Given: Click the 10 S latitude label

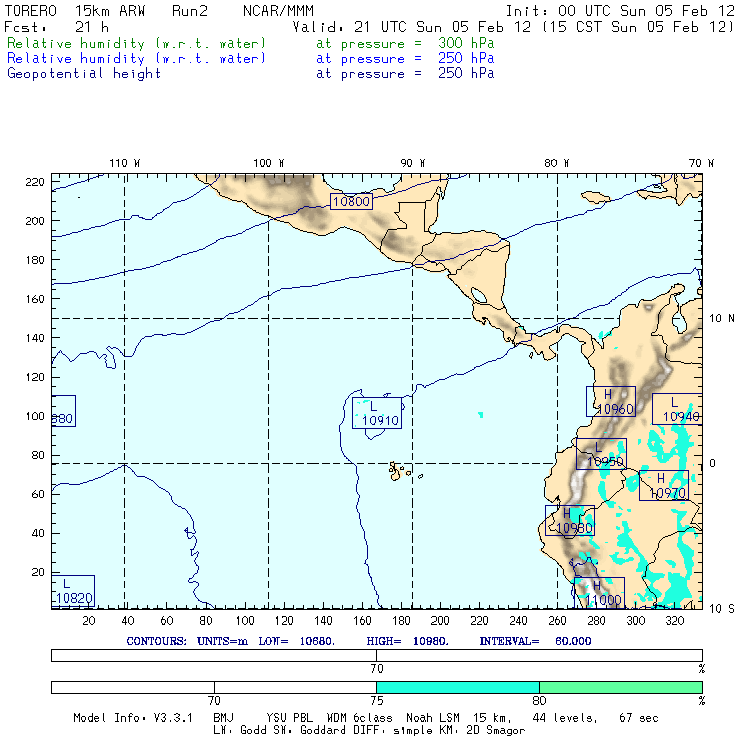Looking at the screenshot, I should pos(722,608).
